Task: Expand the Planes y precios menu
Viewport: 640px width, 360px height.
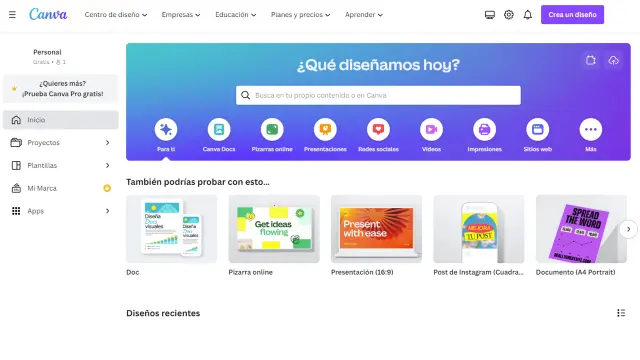Action: tap(300, 15)
